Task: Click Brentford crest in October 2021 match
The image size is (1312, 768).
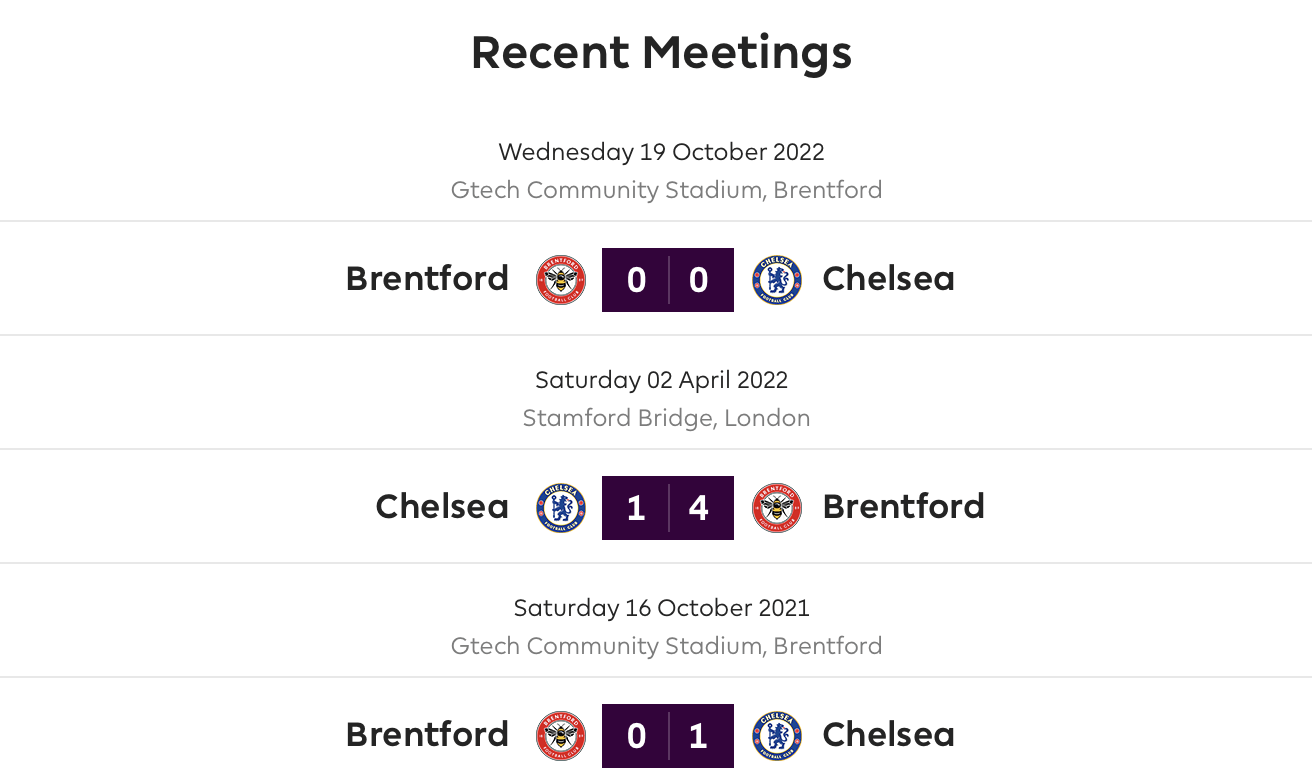Action: pos(561,736)
